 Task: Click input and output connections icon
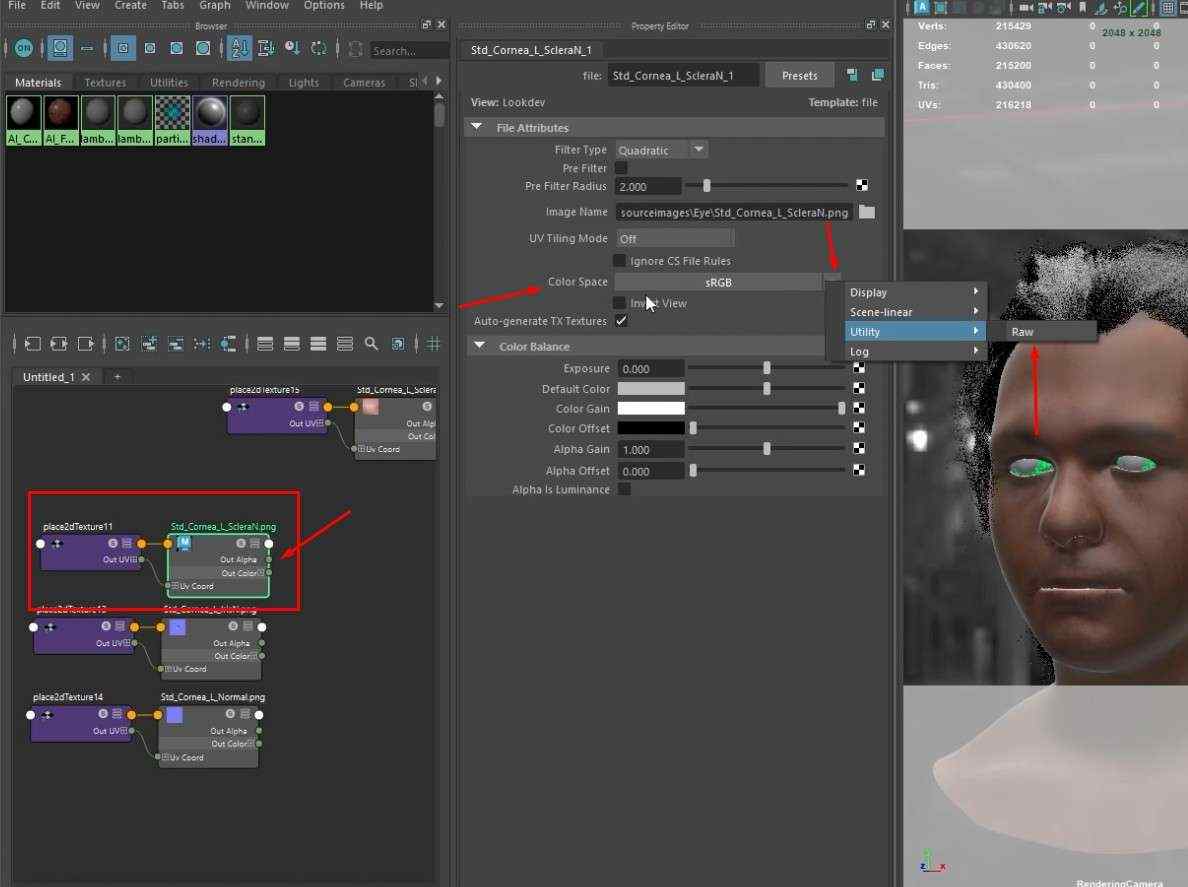(x=58, y=344)
